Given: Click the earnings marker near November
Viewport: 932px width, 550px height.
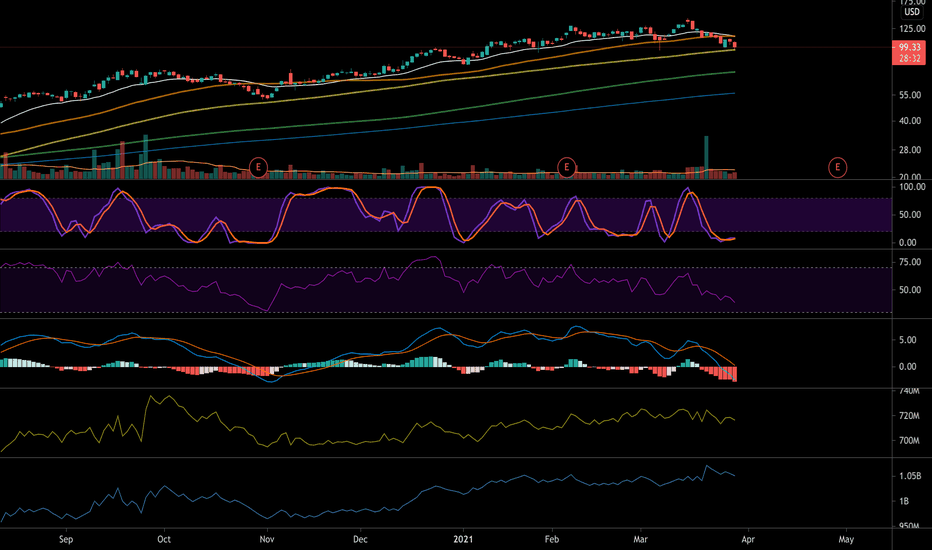Looking at the screenshot, I should [x=258, y=167].
